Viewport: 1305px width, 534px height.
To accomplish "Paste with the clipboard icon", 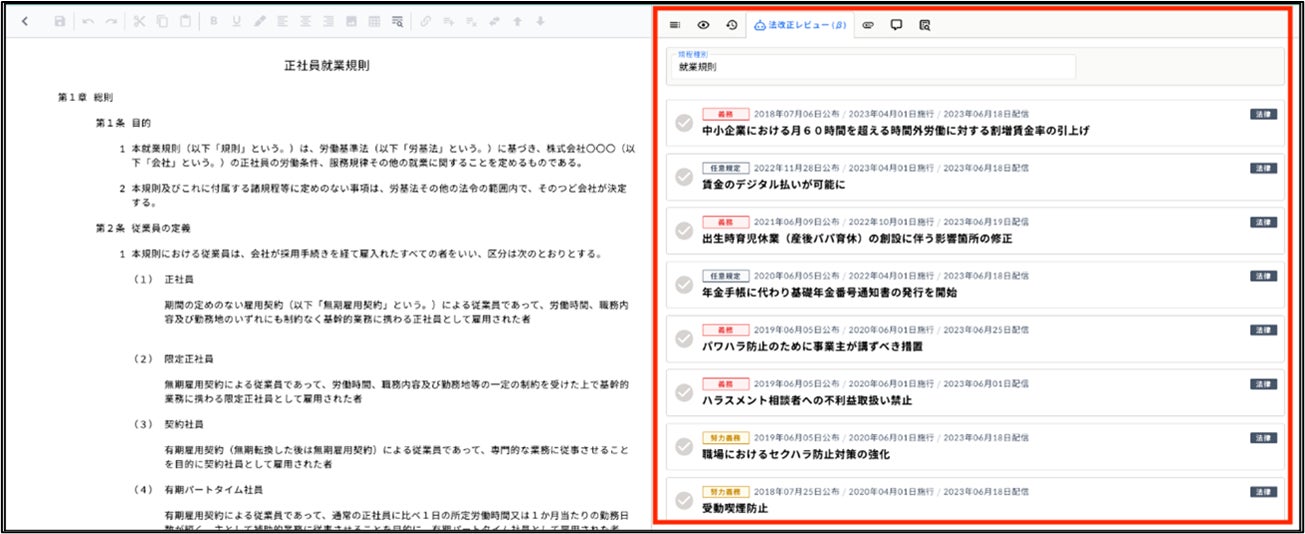I will [x=185, y=21].
